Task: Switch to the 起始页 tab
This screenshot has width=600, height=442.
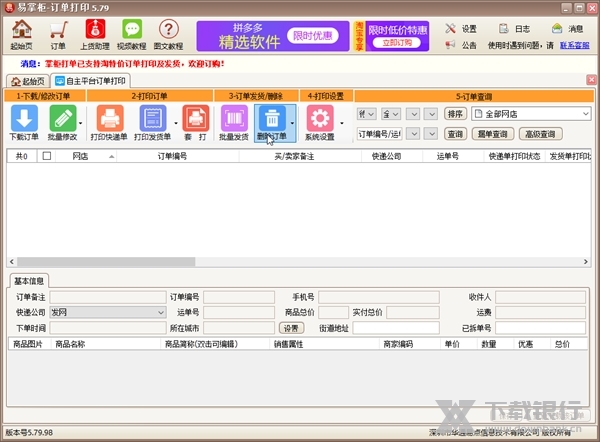Action: [x=28, y=81]
